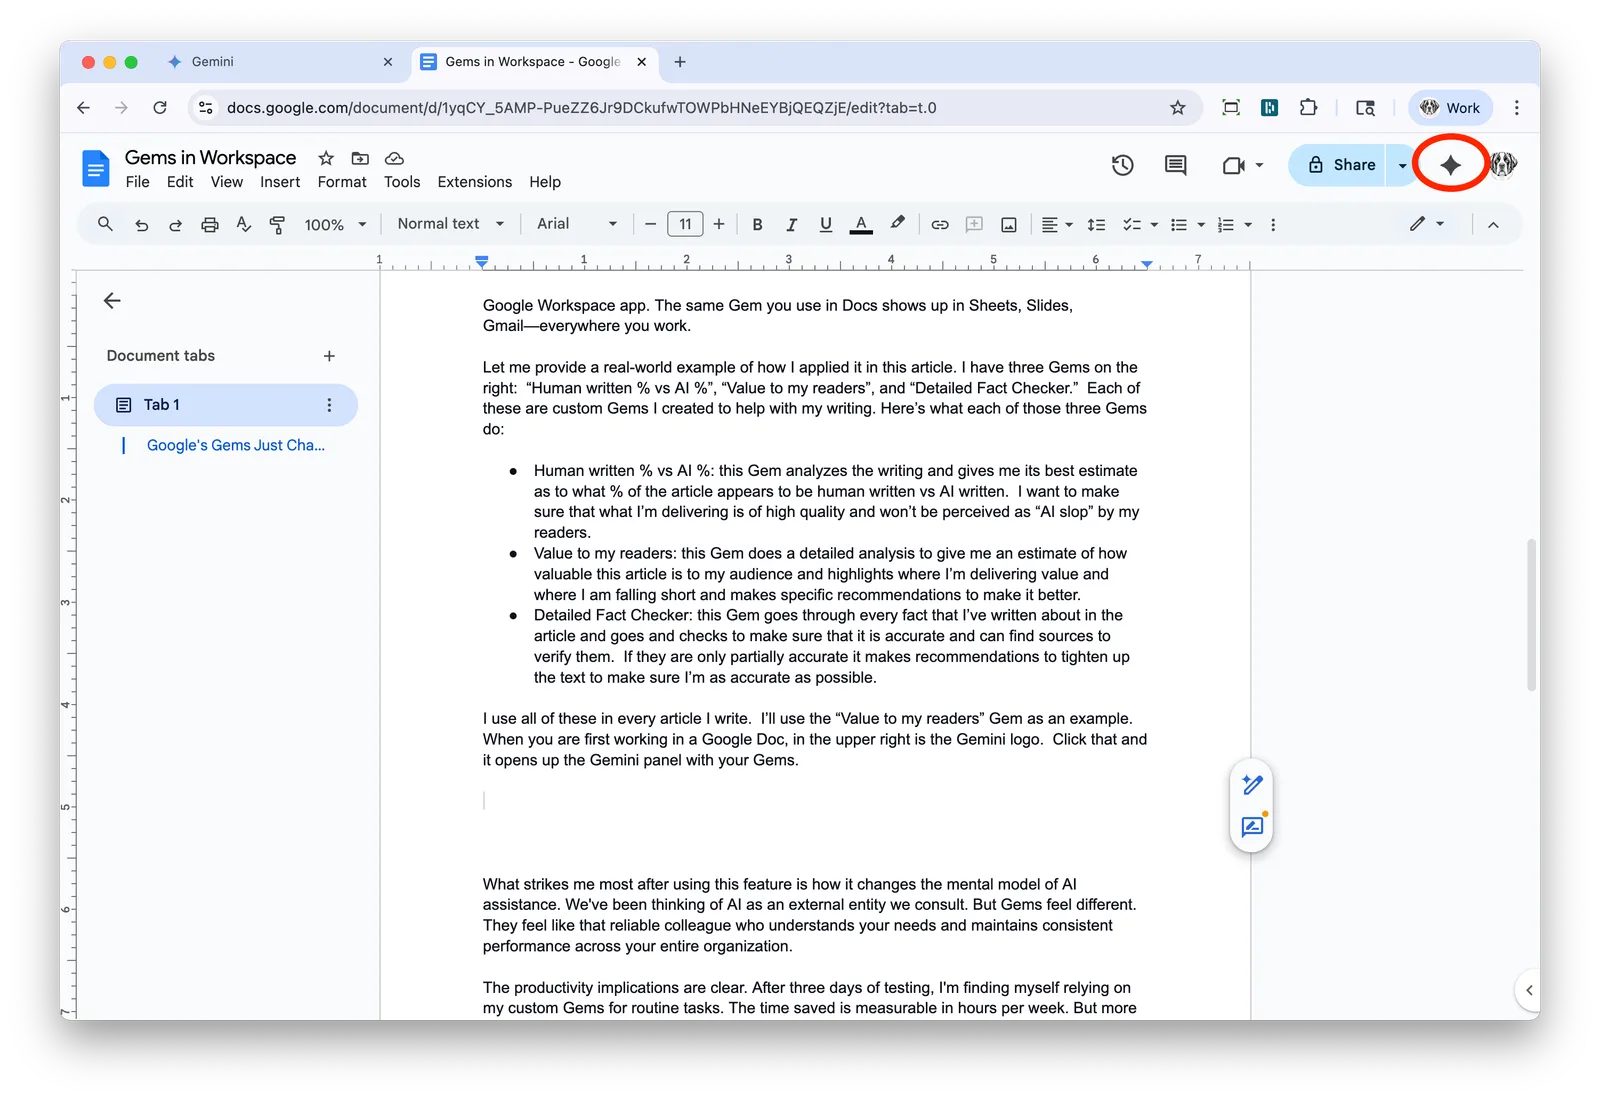Open zoom level 100% dropdown

click(335, 225)
